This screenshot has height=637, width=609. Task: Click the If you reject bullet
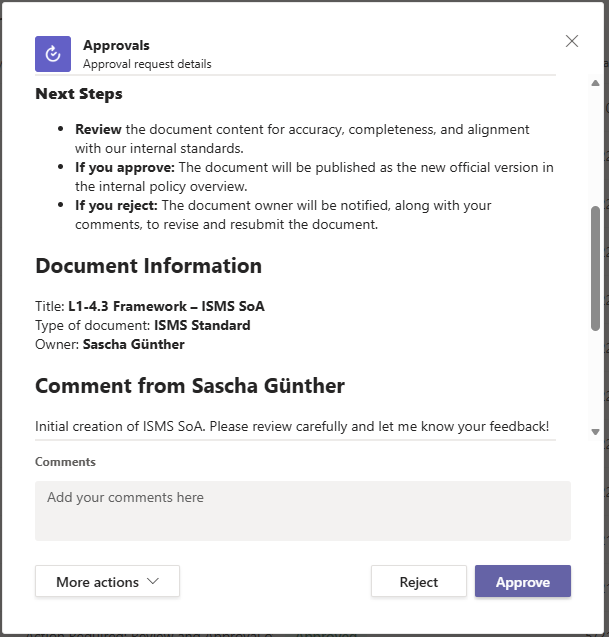pyautogui.click(x=283, y=215)
